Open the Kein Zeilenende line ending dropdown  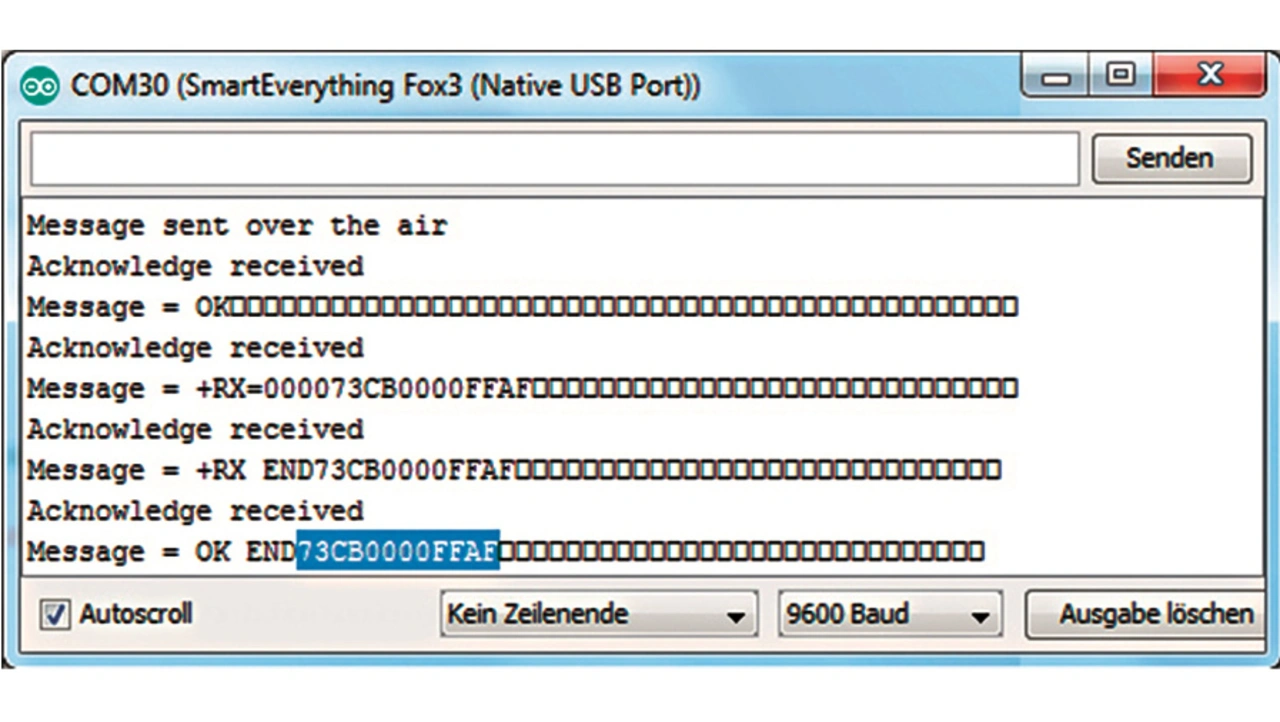pyautogui.click(x=598, y=614)
